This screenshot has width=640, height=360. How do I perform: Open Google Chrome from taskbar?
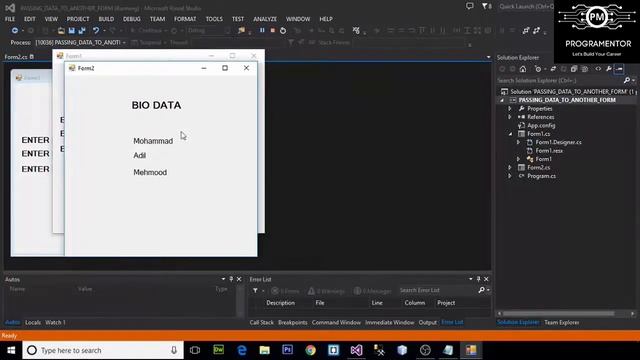coord(310,350)
